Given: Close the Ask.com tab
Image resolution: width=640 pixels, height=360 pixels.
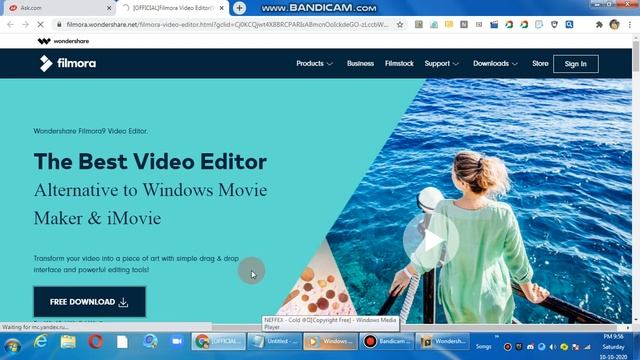Looking at the screenshot, I should click(109, 8).
